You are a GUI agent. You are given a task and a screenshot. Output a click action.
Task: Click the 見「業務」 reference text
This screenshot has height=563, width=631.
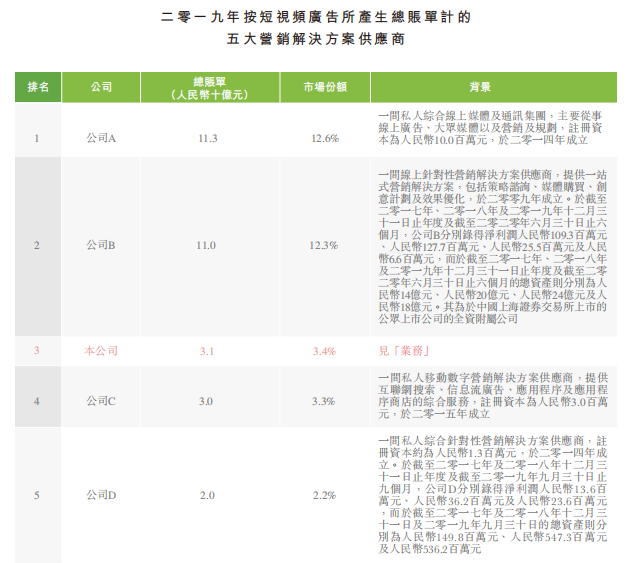pos(404,351)
